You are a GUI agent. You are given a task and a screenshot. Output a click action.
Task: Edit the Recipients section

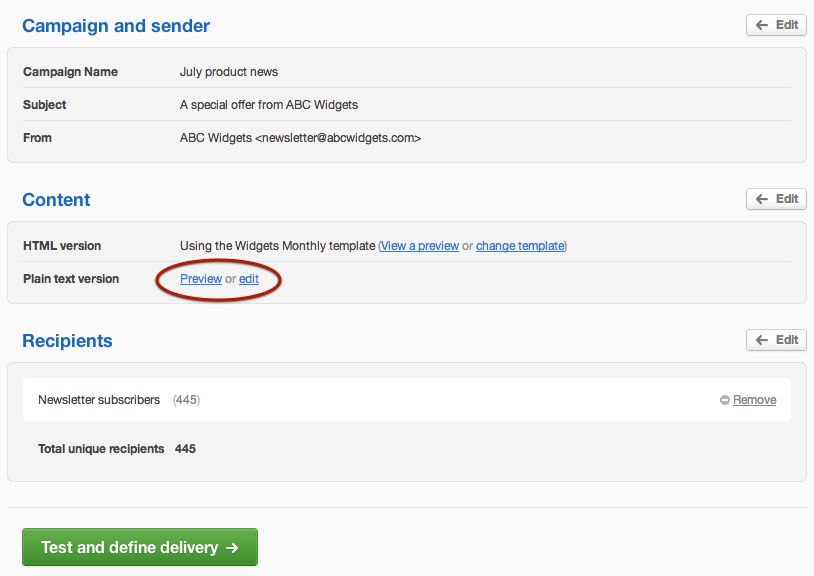[776, 339]
